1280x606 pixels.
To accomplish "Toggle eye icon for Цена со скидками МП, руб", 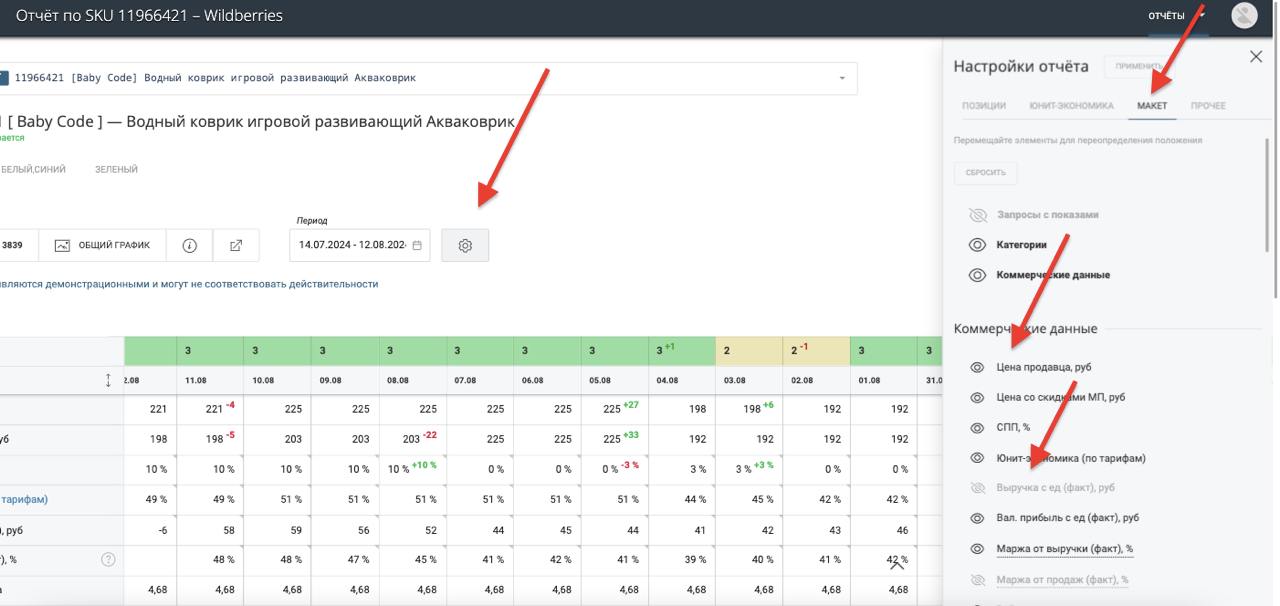I will tap(978, 397).
